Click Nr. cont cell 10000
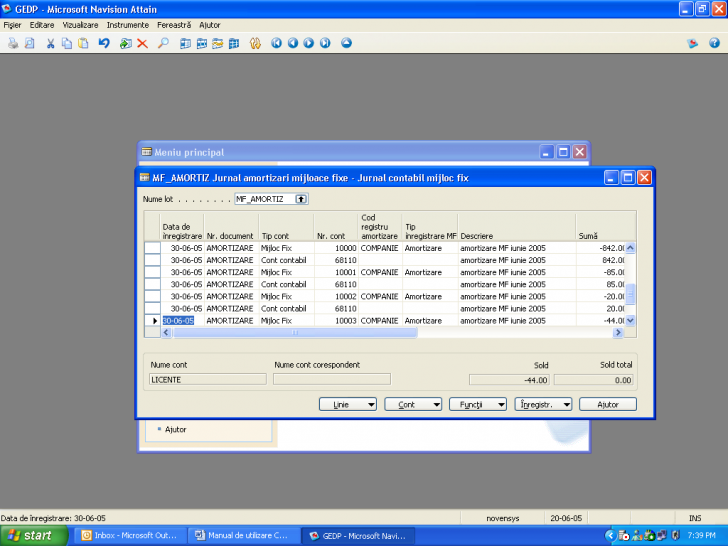728x546 pixels. point(337,248)
